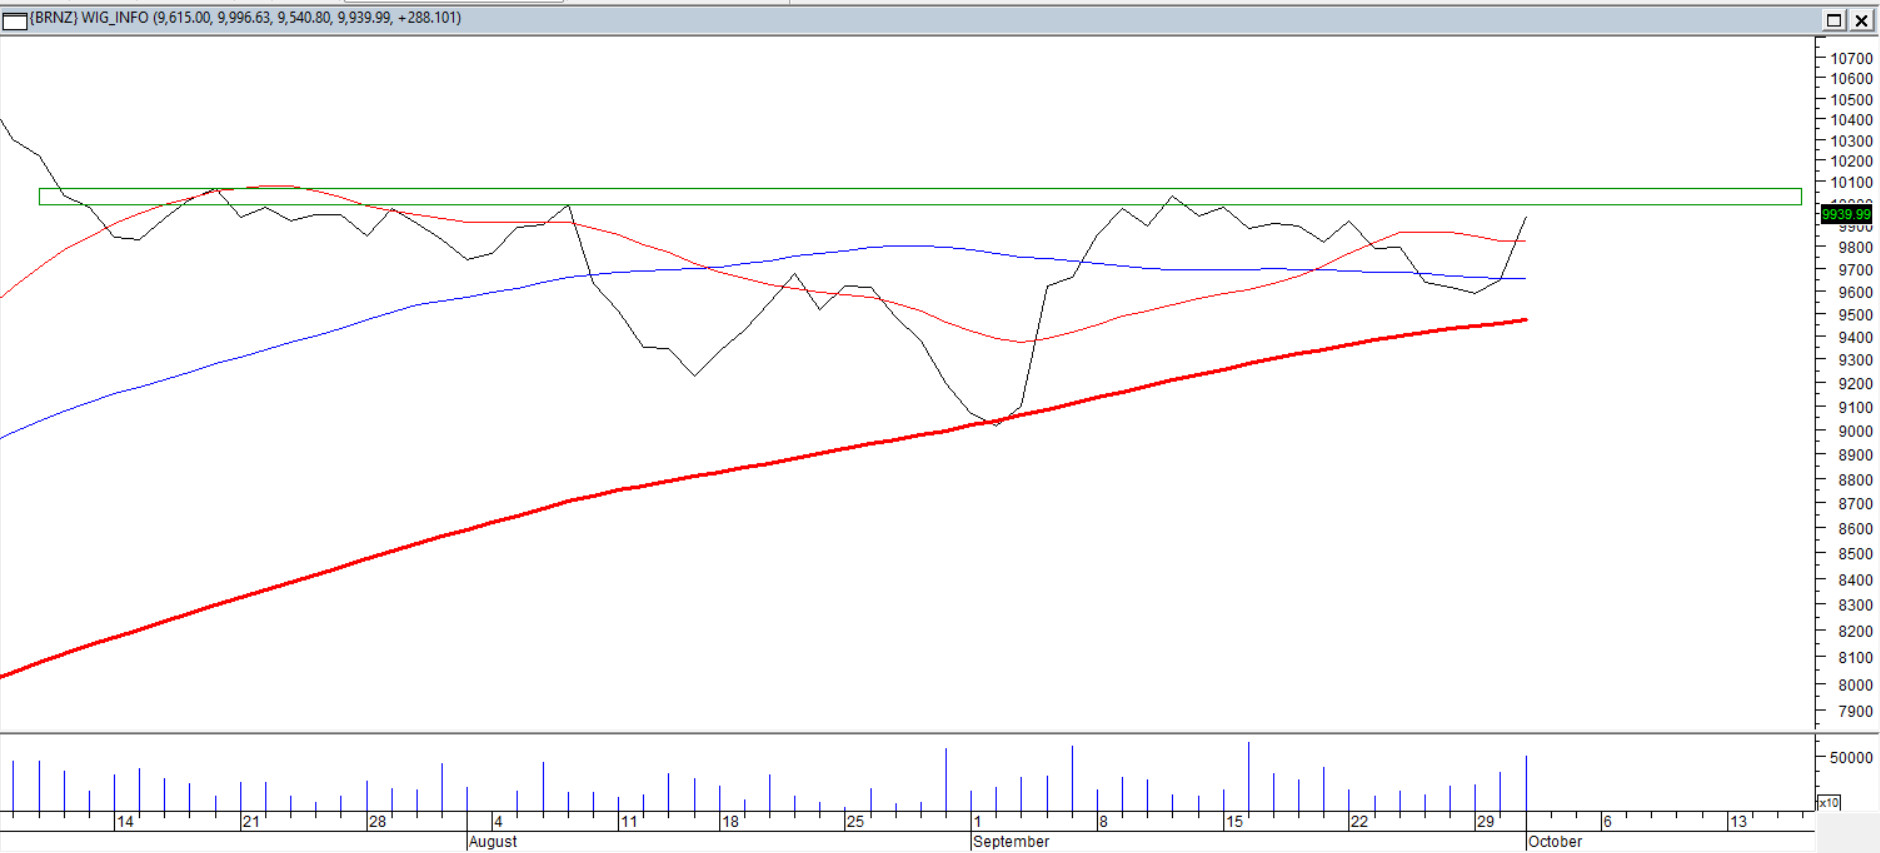Click the x10 volume scale box
Viewport: 1880px width, 853px height.
(x=1828, y=802)
